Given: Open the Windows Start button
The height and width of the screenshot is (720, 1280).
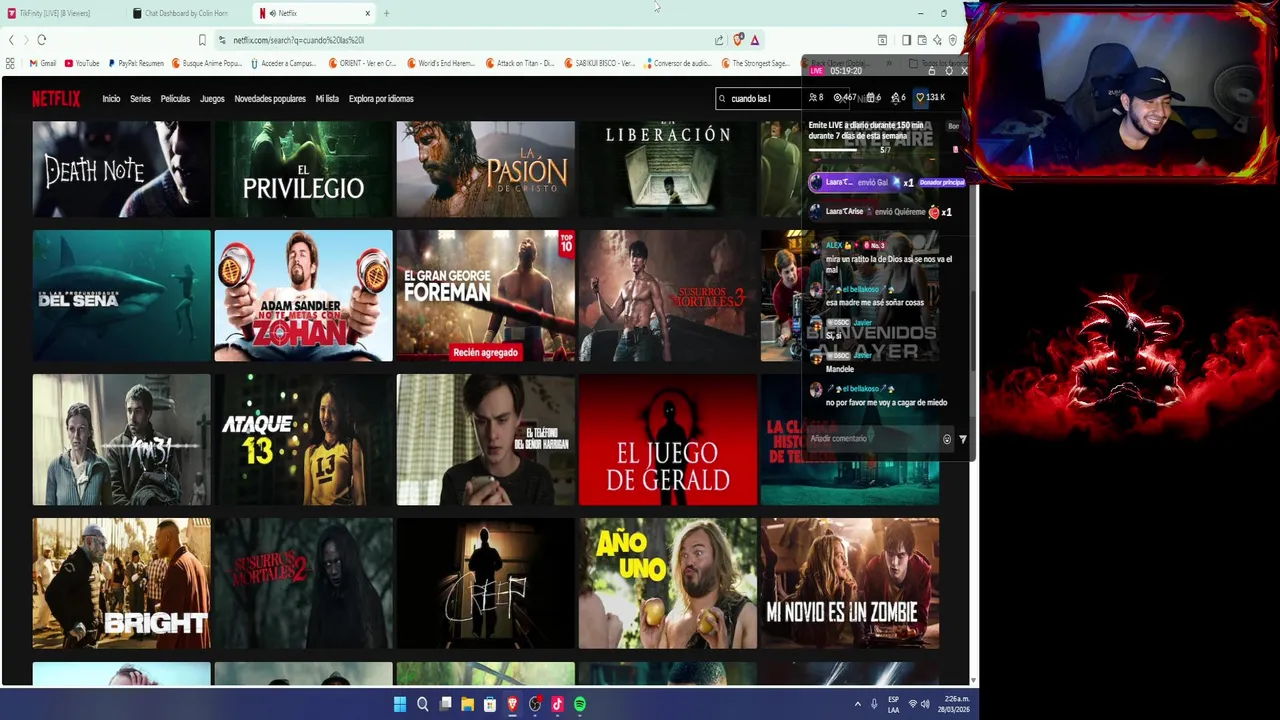Looking at the screenshot, I should coord(399,704).
